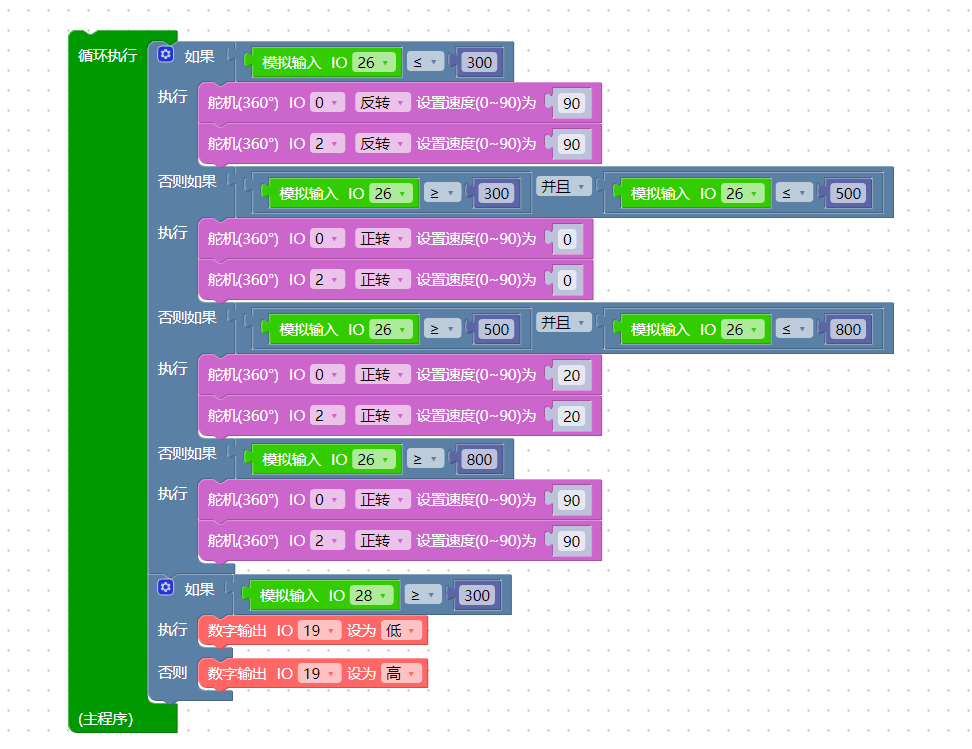This screenshot has width=972, height=749.
Task: Select the 500 value in ≥ 500 comparison
Action: 496,329
